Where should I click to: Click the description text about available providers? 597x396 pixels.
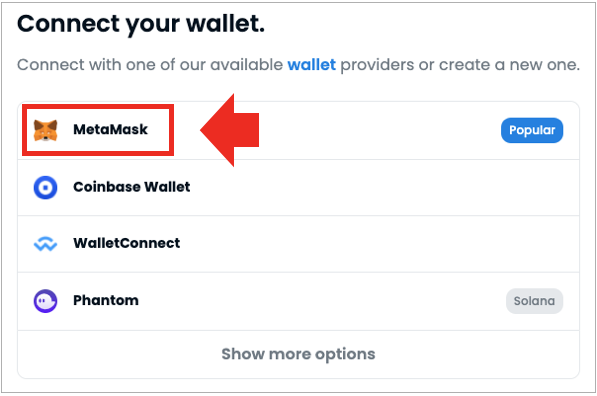(x=298, y=65)
